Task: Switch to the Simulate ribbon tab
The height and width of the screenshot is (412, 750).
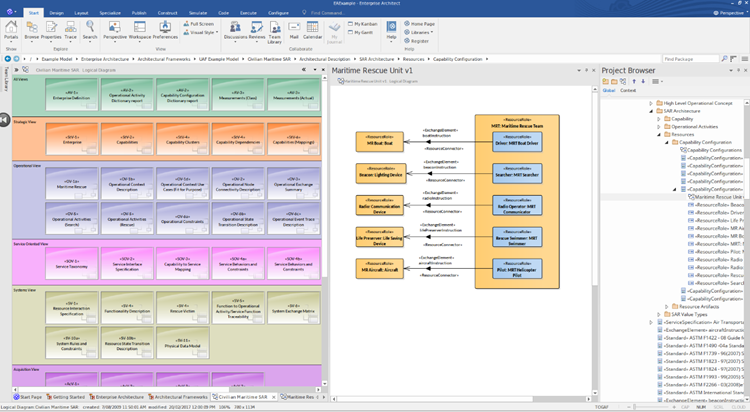Action: (198, 13)
